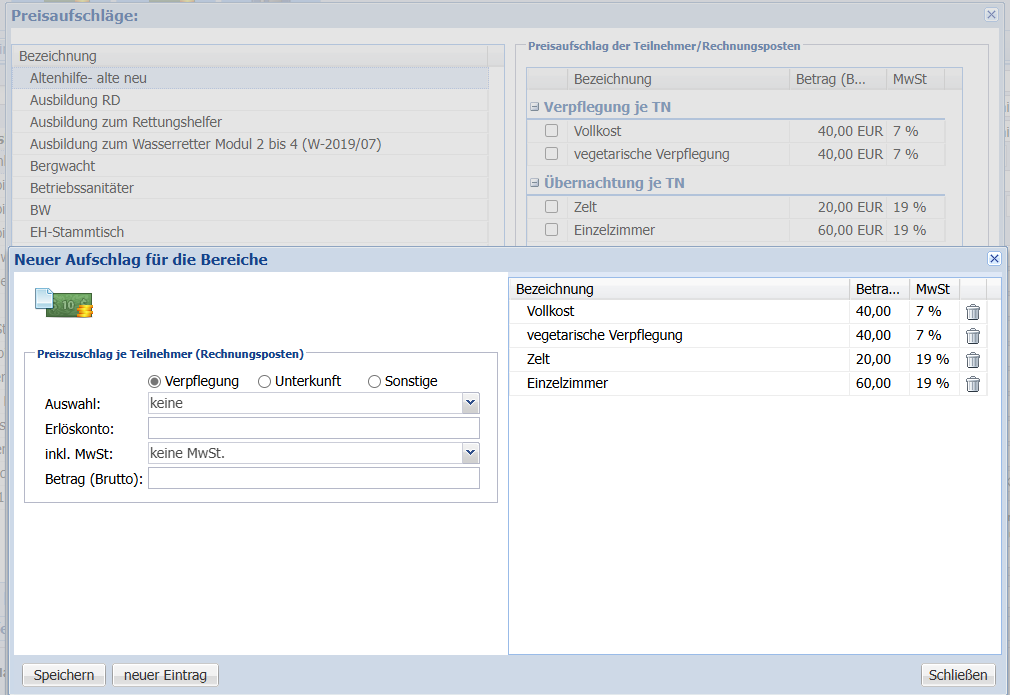Open the Auswahl dropdown

[x=470, y=403]
